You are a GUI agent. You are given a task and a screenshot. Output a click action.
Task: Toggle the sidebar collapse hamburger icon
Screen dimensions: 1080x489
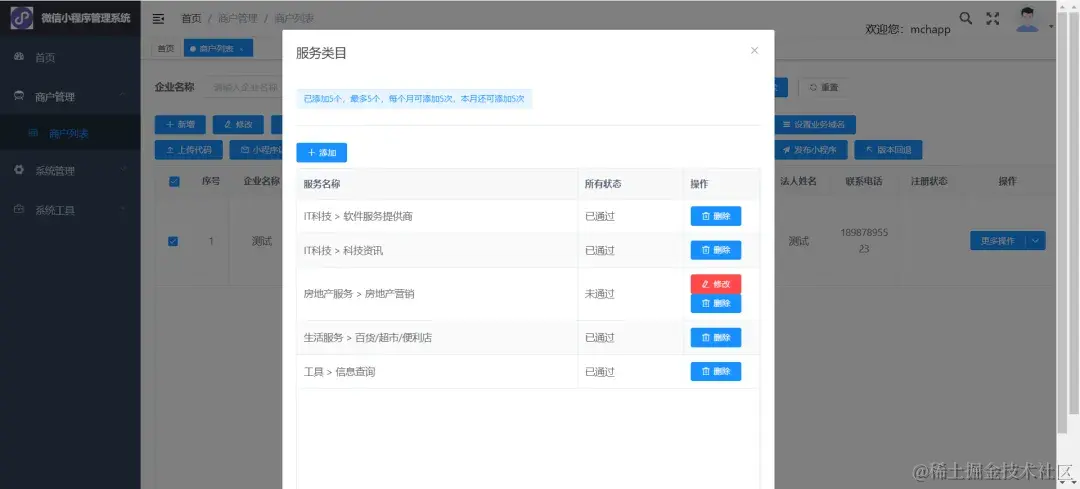(158, 19)
